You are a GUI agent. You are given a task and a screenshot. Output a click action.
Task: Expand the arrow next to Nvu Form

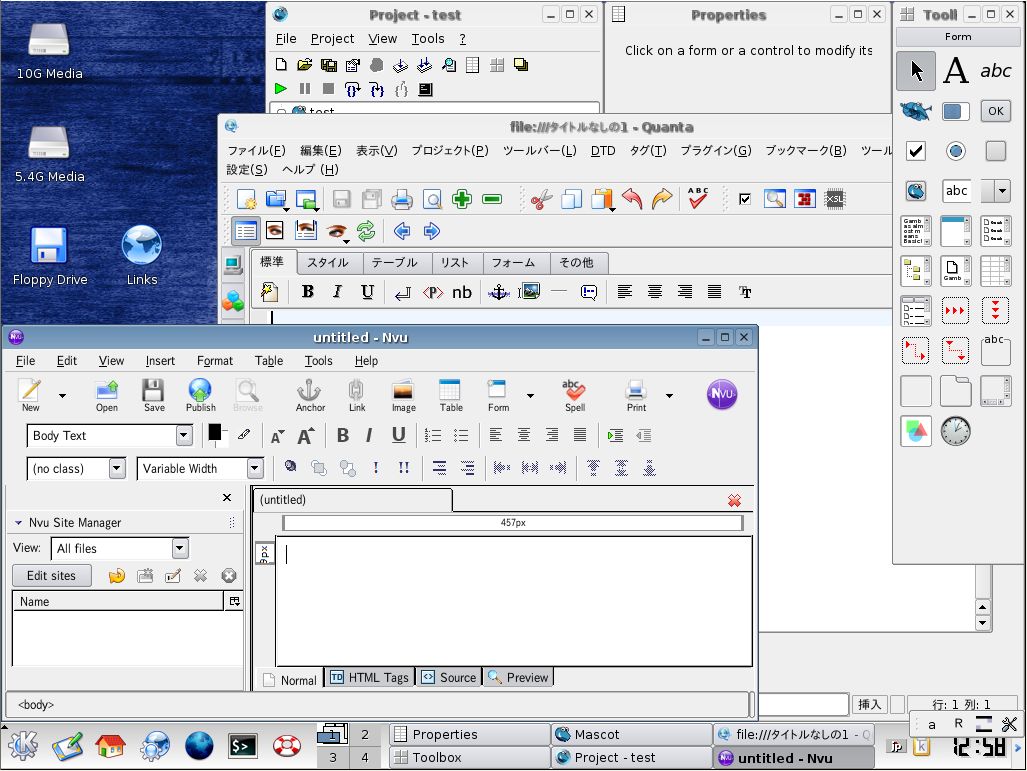click(x=530, y=396)
